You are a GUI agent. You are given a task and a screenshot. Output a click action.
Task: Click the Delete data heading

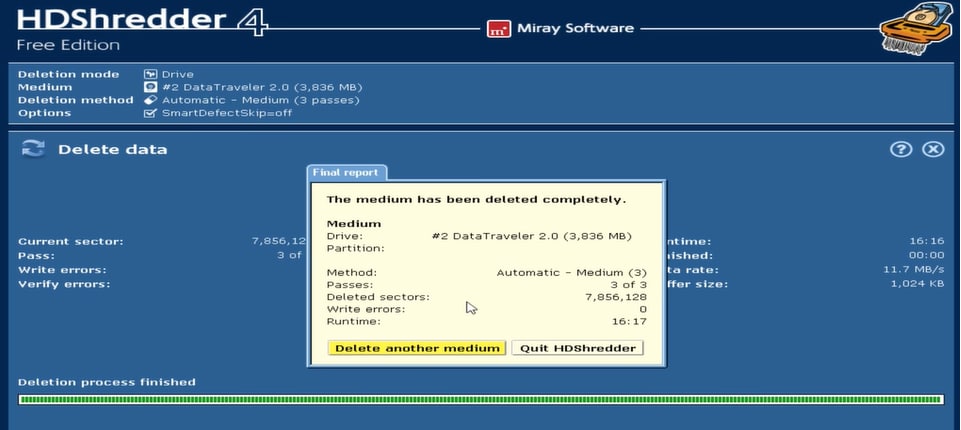click(x=113, y=149)
